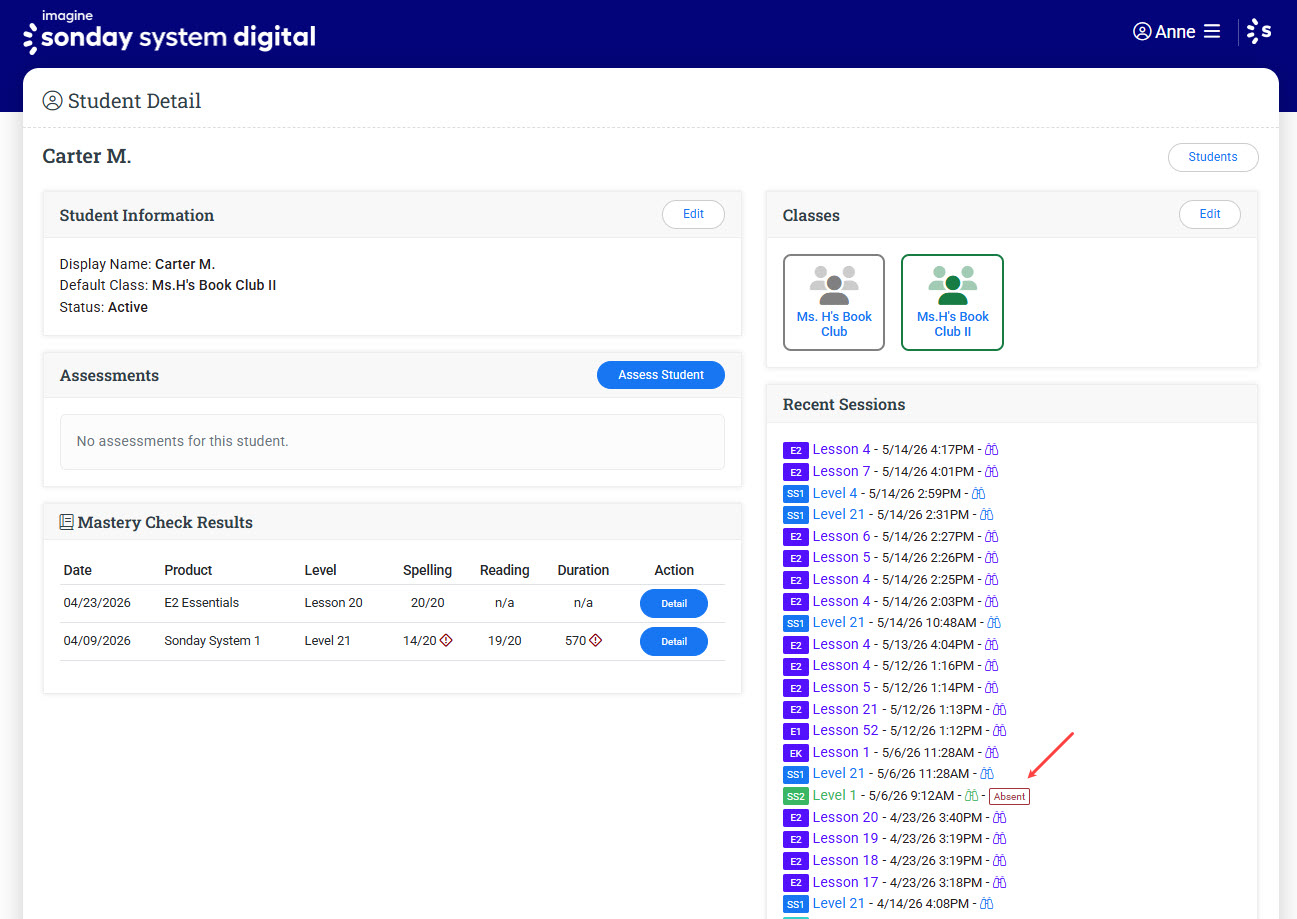Click green binoculars icon for Level 1 5/6/26 9:12AM
This screenshot has height=919, width=1297.
click(970, 796)
